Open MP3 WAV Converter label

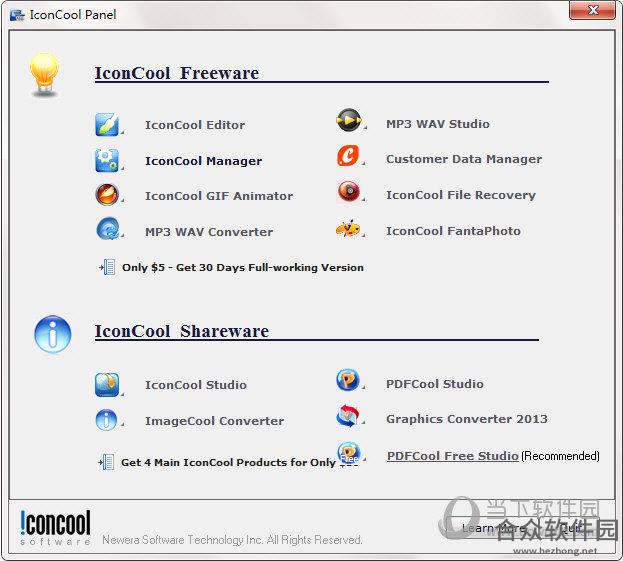coord(209,232)
